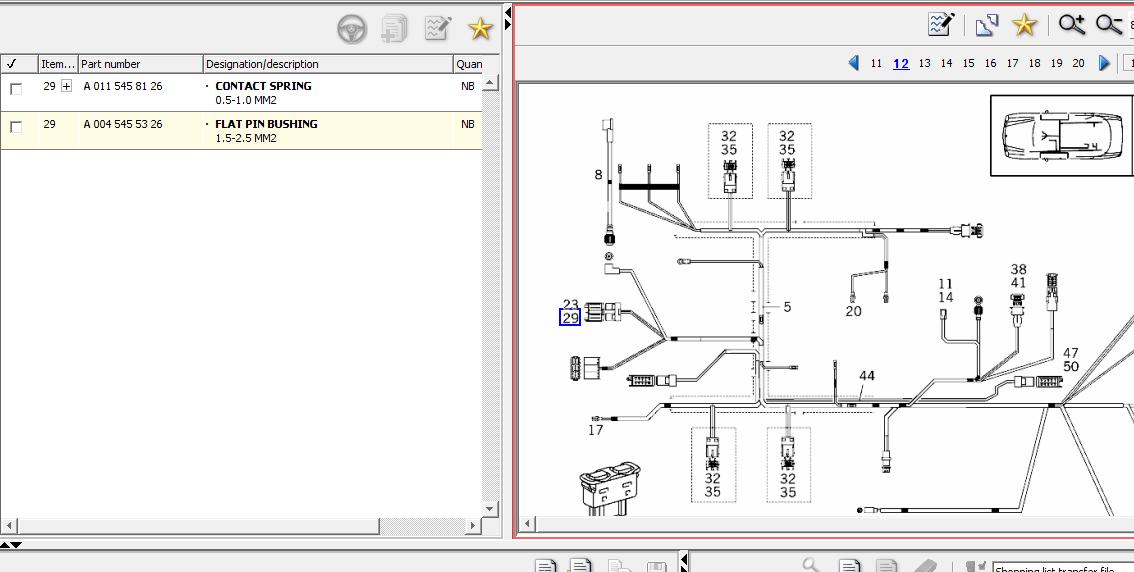Click the steering wheel icon in parts toolbar

coord(352,28)
